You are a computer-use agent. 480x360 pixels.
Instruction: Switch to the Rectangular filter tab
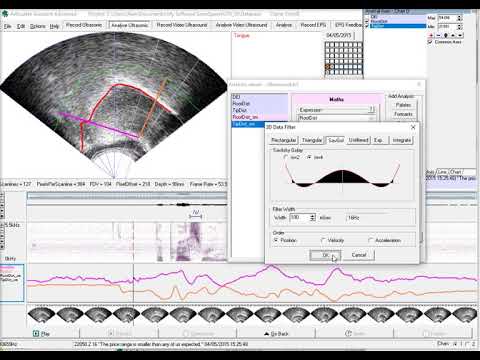(x=284, y=140)
